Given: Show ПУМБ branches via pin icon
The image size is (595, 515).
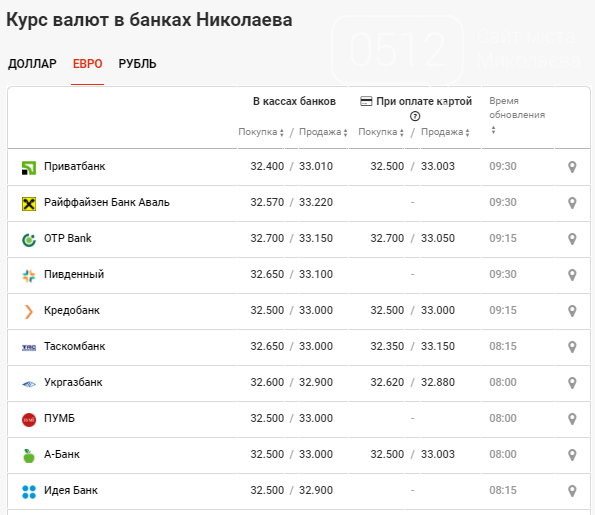Looking at the screenshot, I should tap(572, 419).
